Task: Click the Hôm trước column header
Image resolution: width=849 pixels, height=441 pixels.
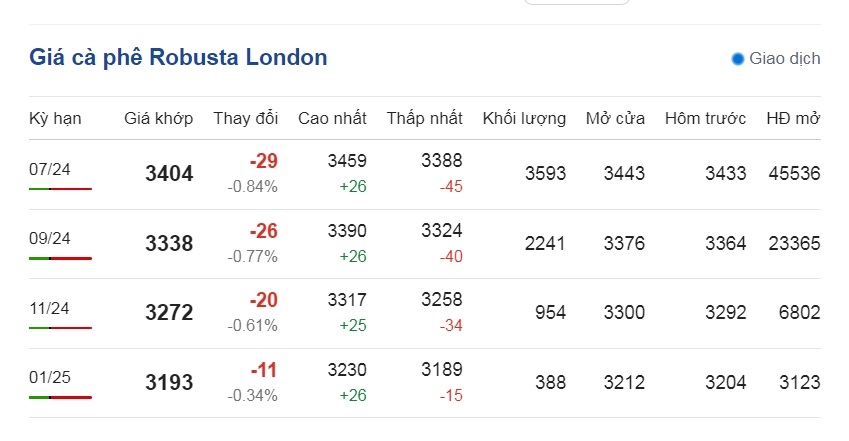Action: pyautogui.click(x=706, y=118)
